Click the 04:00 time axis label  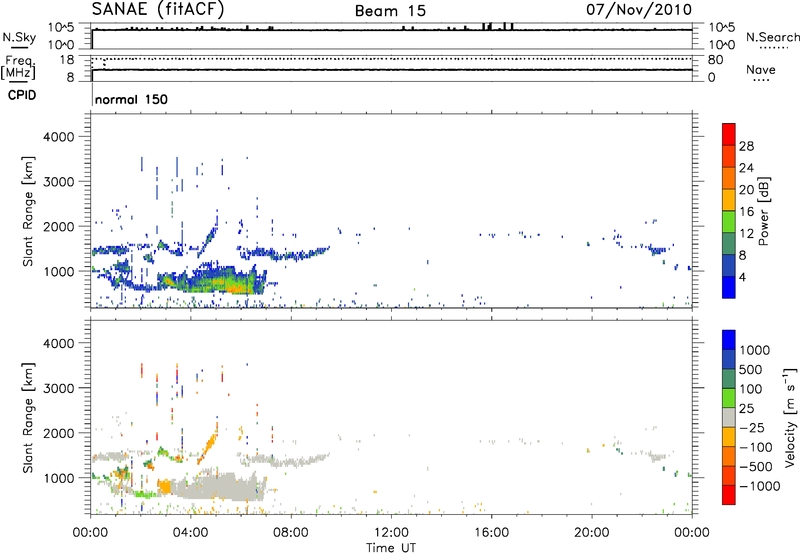[190, 533]
